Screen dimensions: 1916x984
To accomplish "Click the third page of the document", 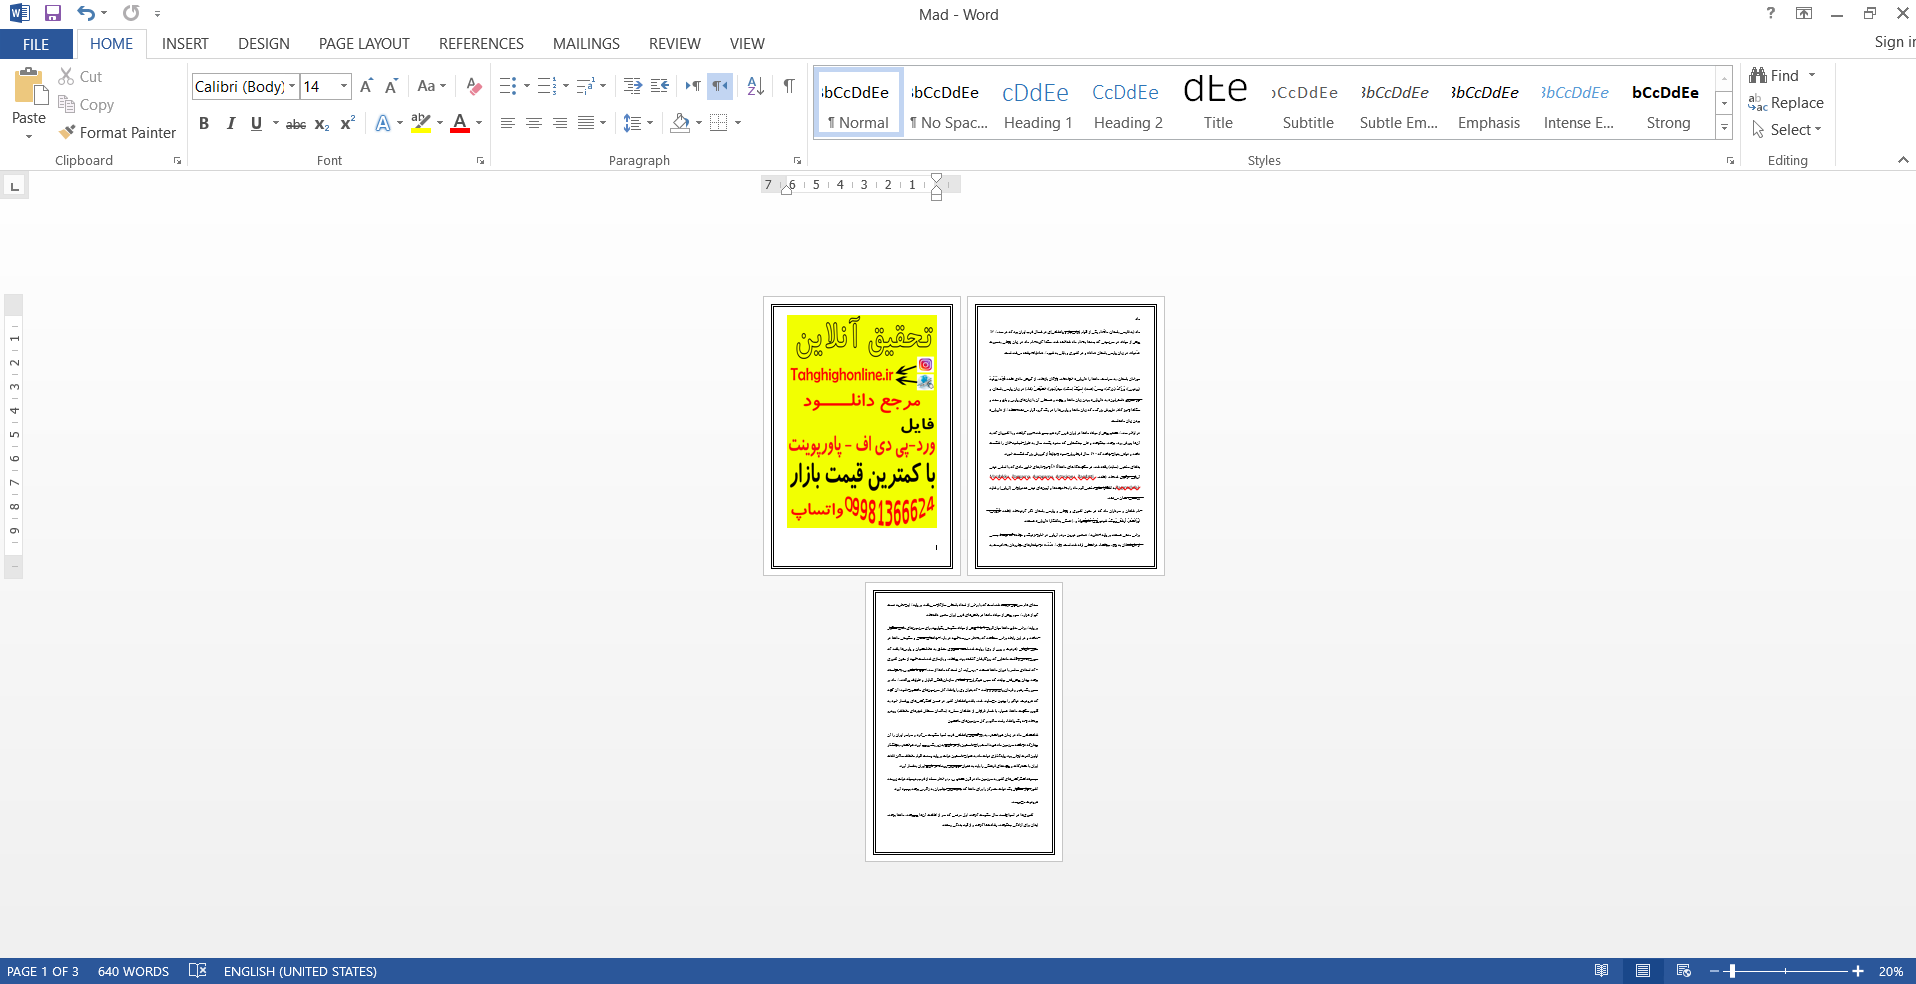I will [964, 722].
